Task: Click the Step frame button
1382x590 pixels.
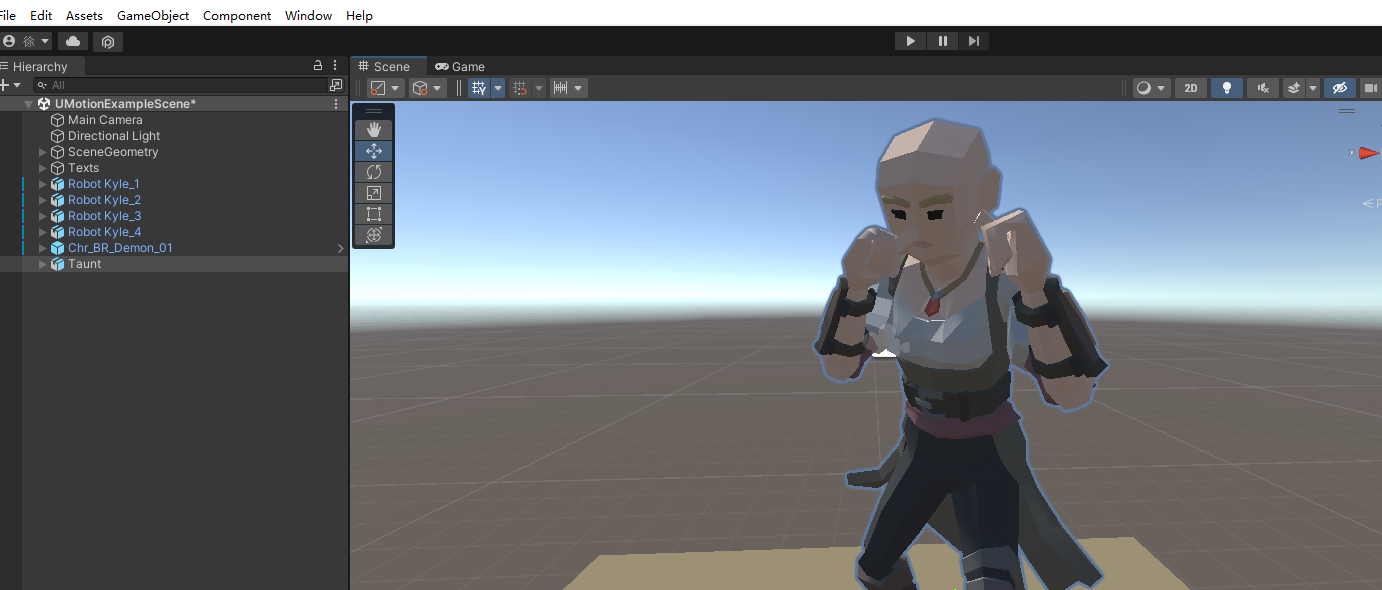Action: pos(973,41)
